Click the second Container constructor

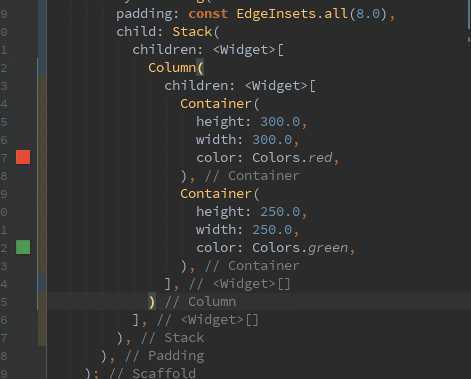point(216,194)
